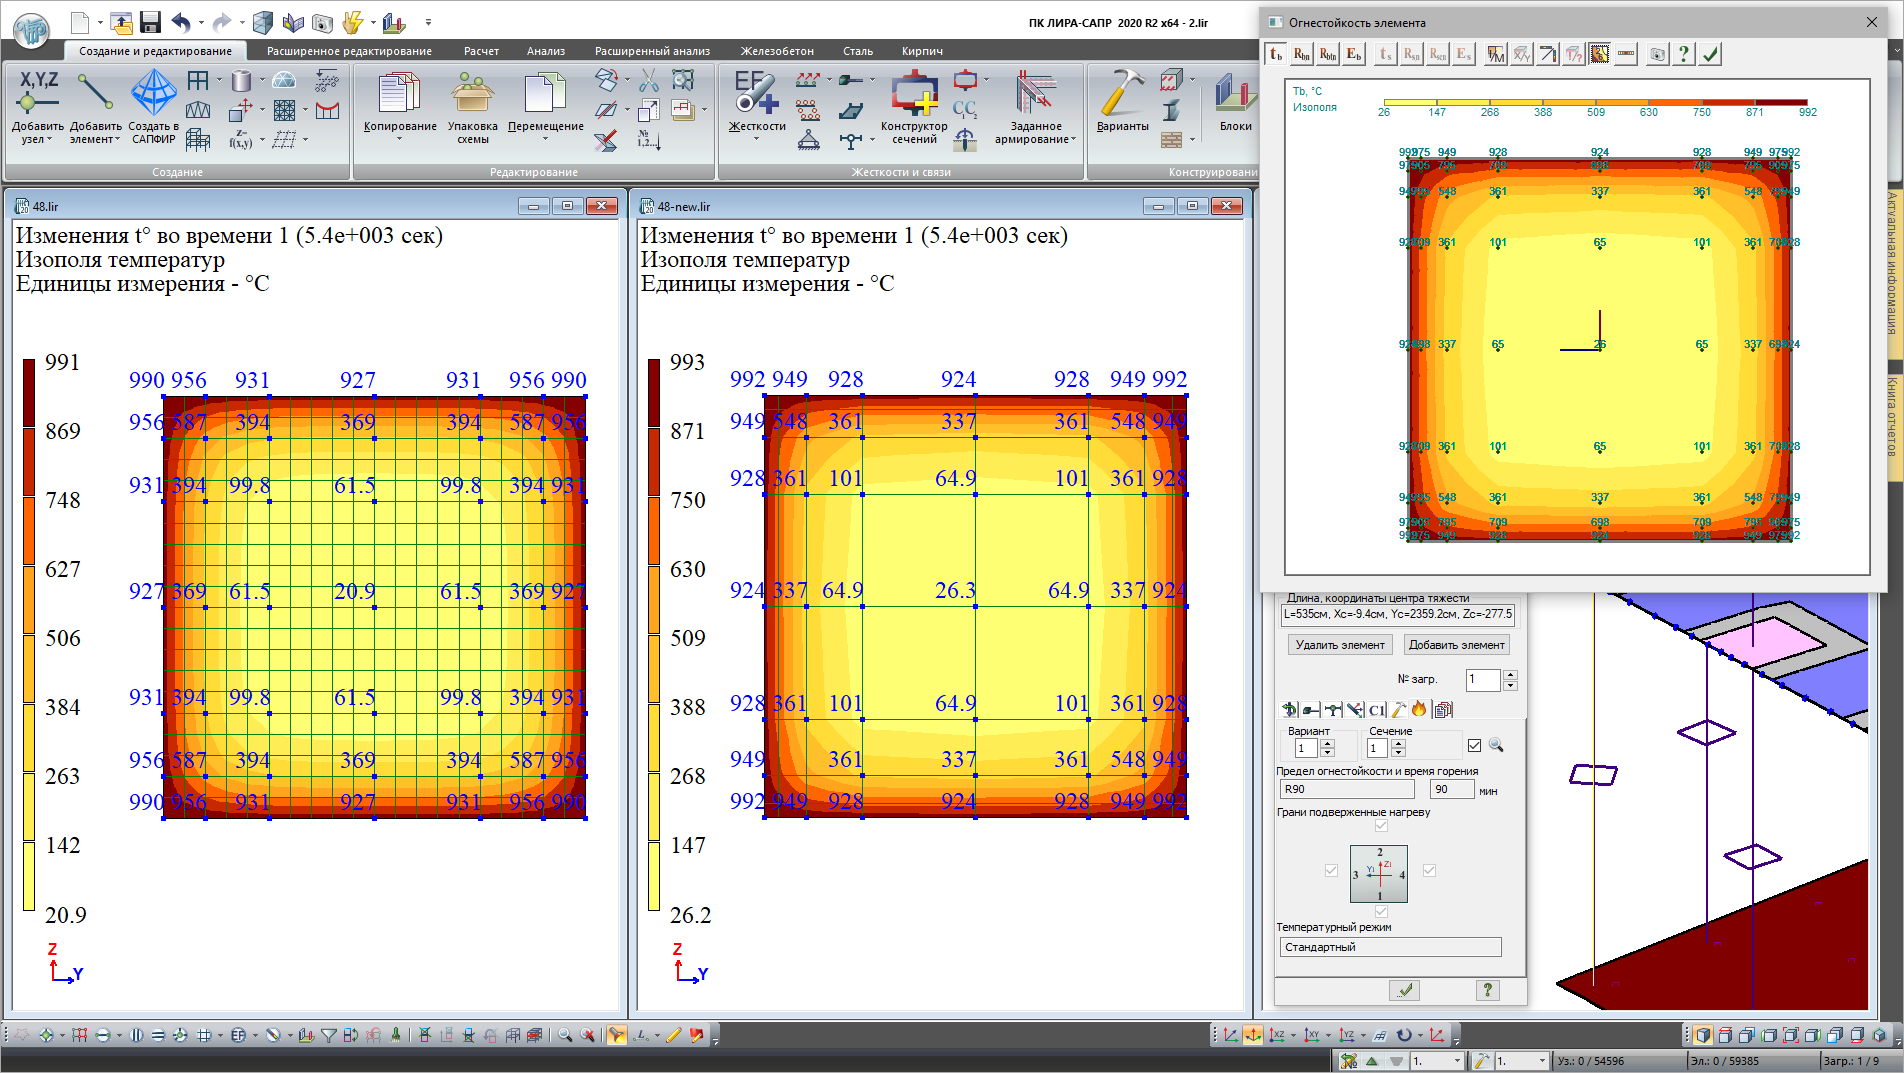This screenshot has width=1904, height=1073.
Task: Expand the Копирование dropdown
Action: click(x=400, y=139)
